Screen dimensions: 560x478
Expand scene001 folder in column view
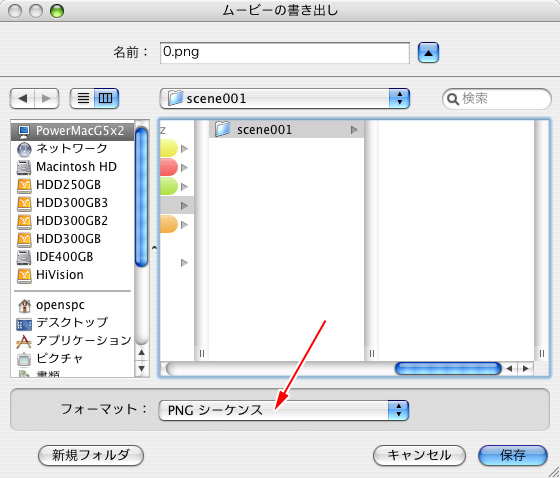click(x=286, y=129)
